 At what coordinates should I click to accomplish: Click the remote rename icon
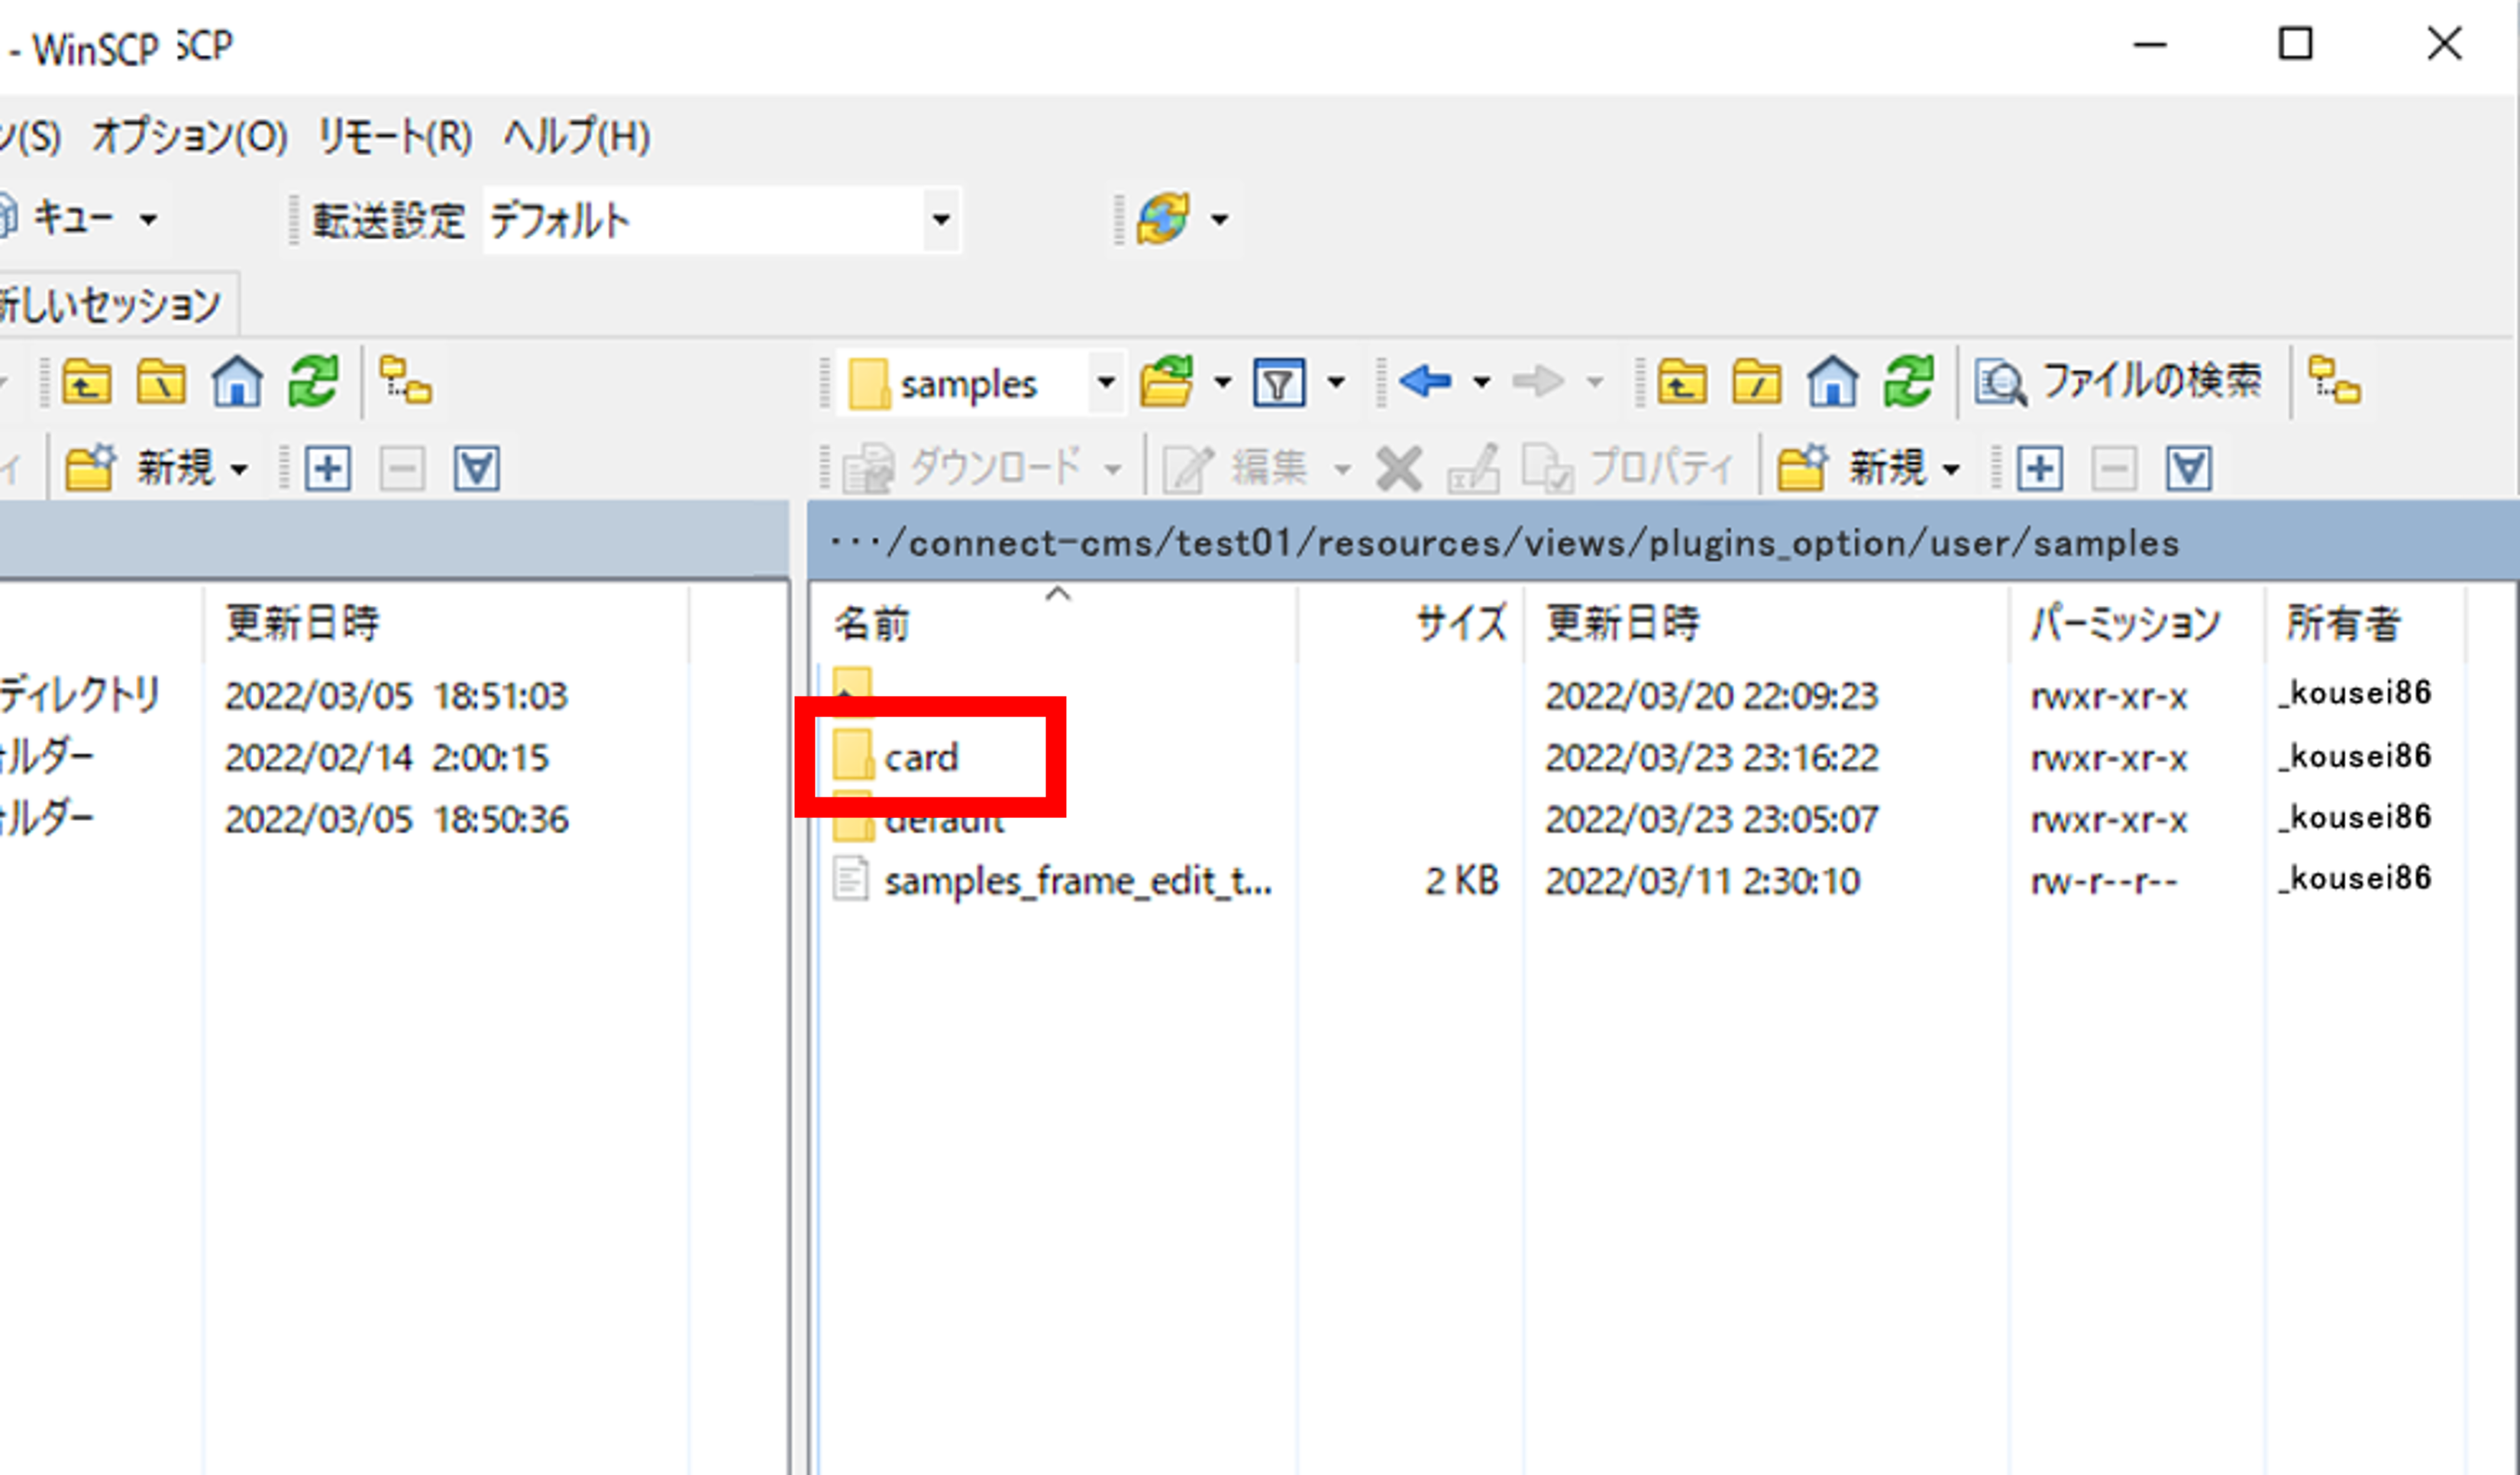coord(1474,468)
